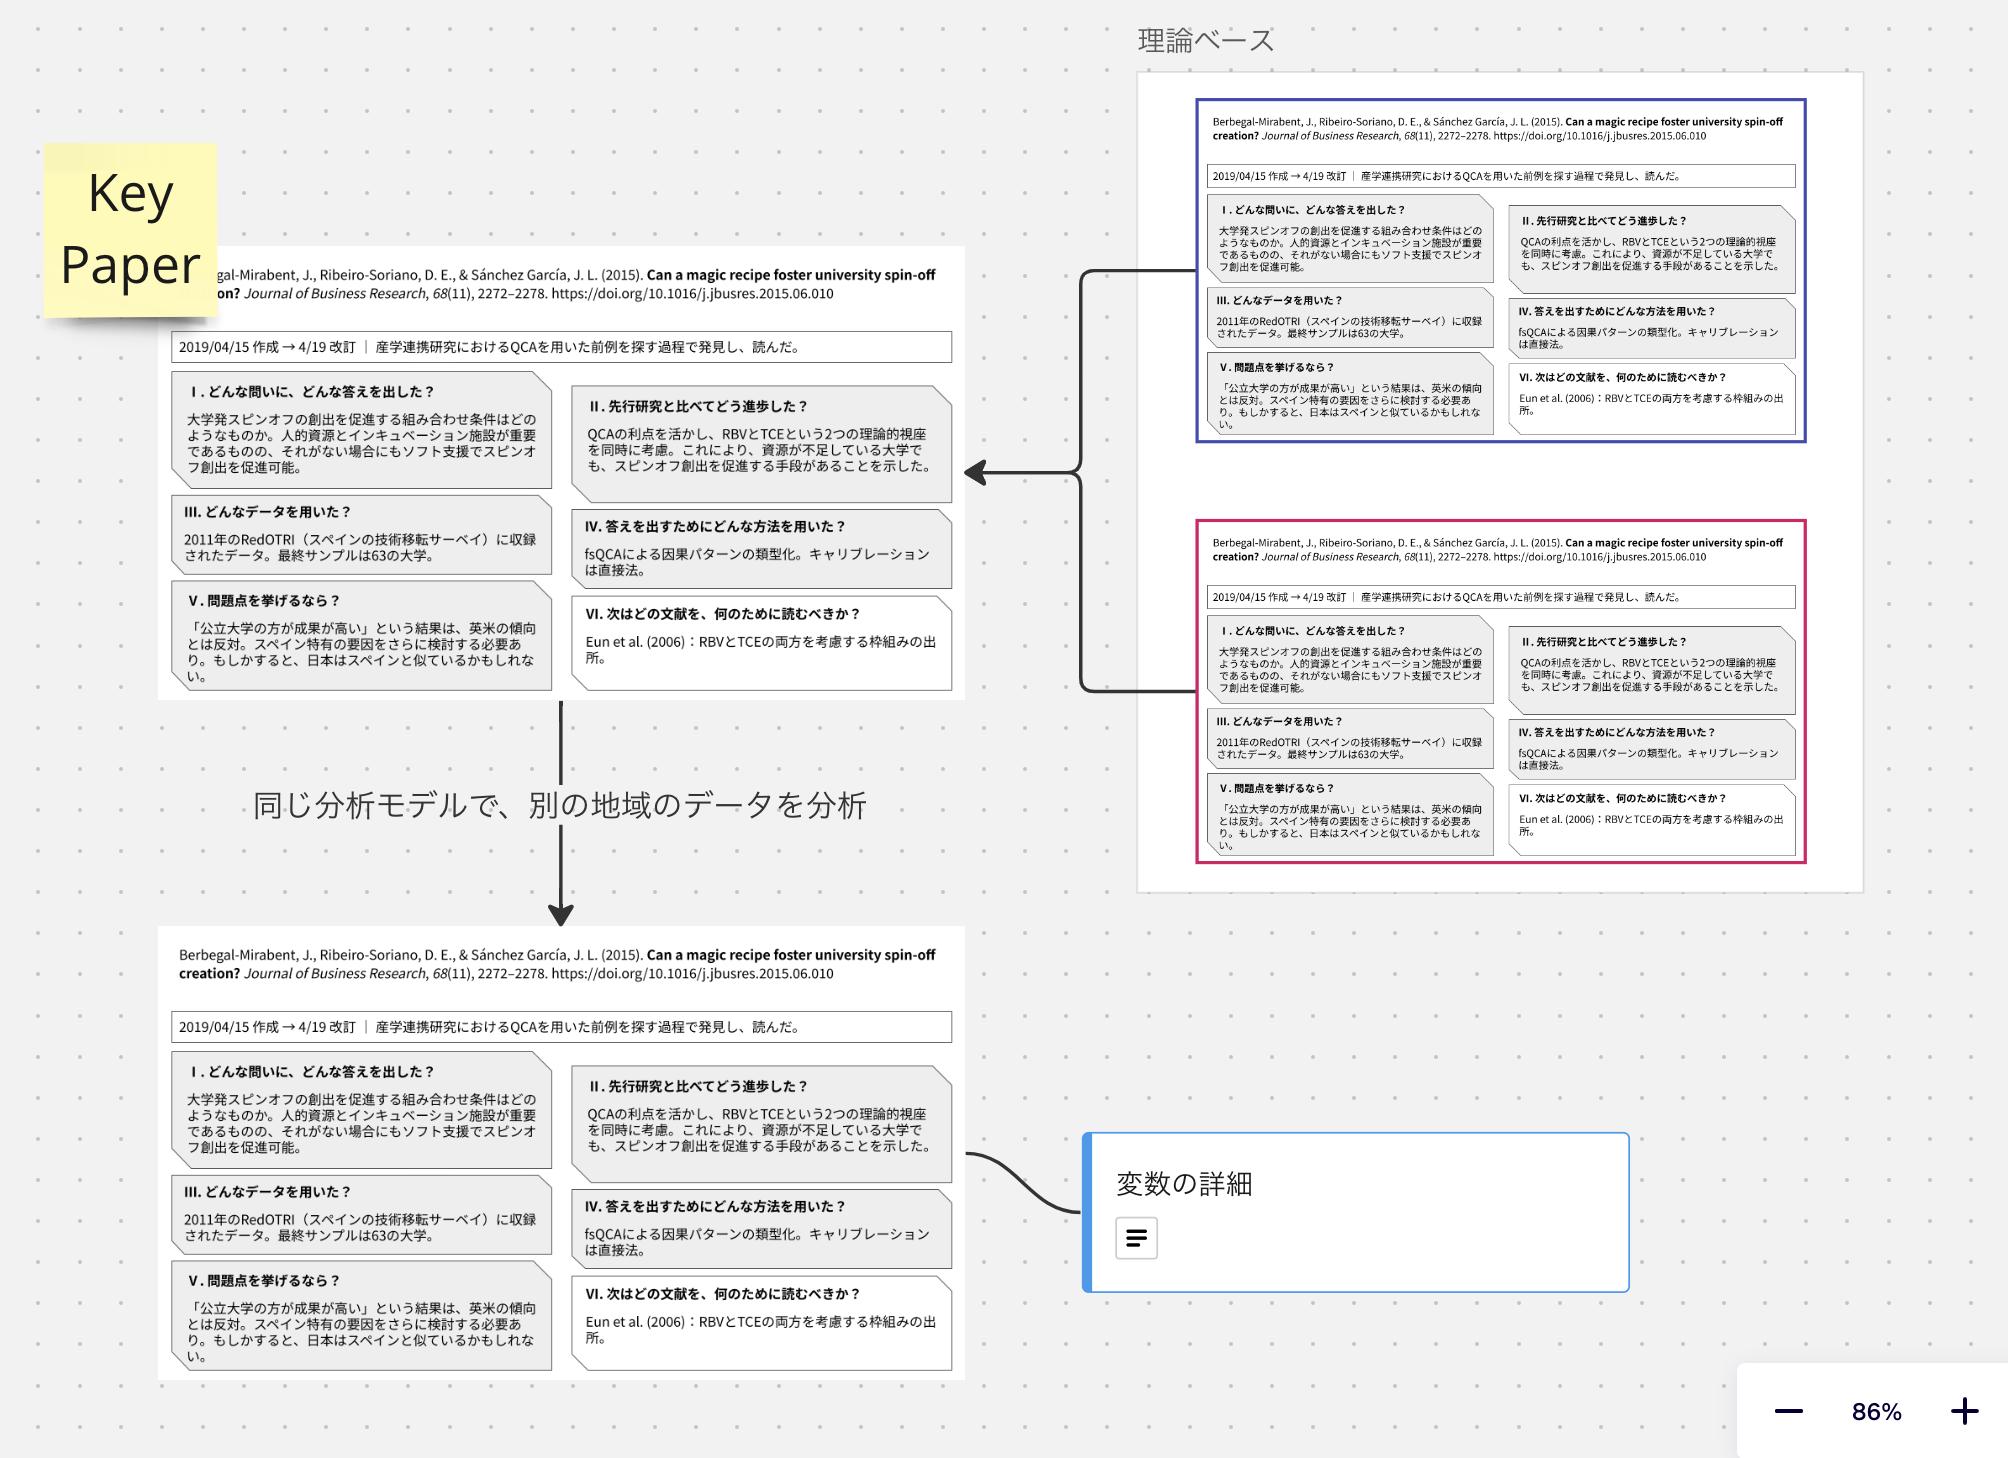Select the pink-bordered paper summary image

pos(1500,691)
